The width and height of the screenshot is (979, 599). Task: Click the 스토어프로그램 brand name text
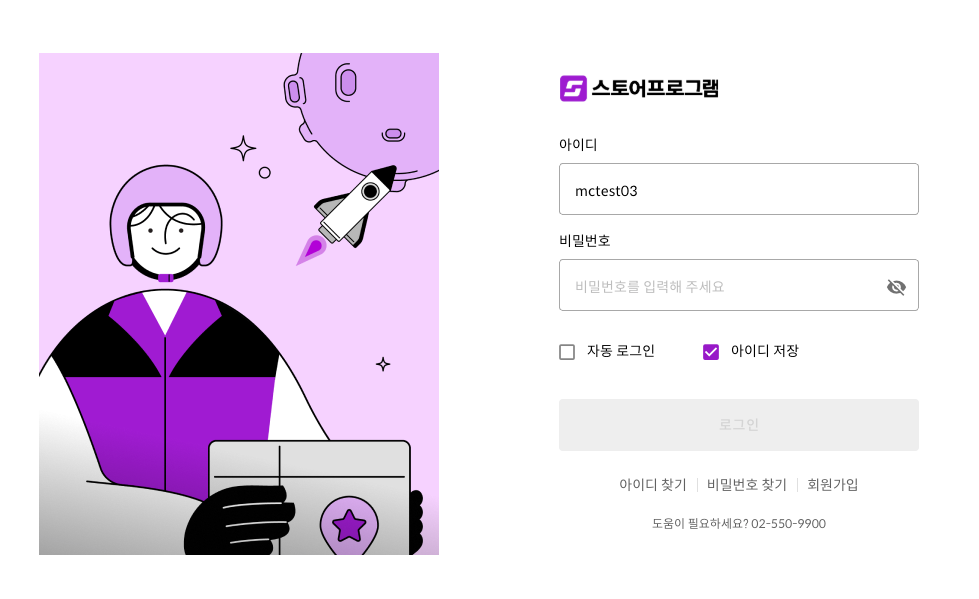[655, 88]
